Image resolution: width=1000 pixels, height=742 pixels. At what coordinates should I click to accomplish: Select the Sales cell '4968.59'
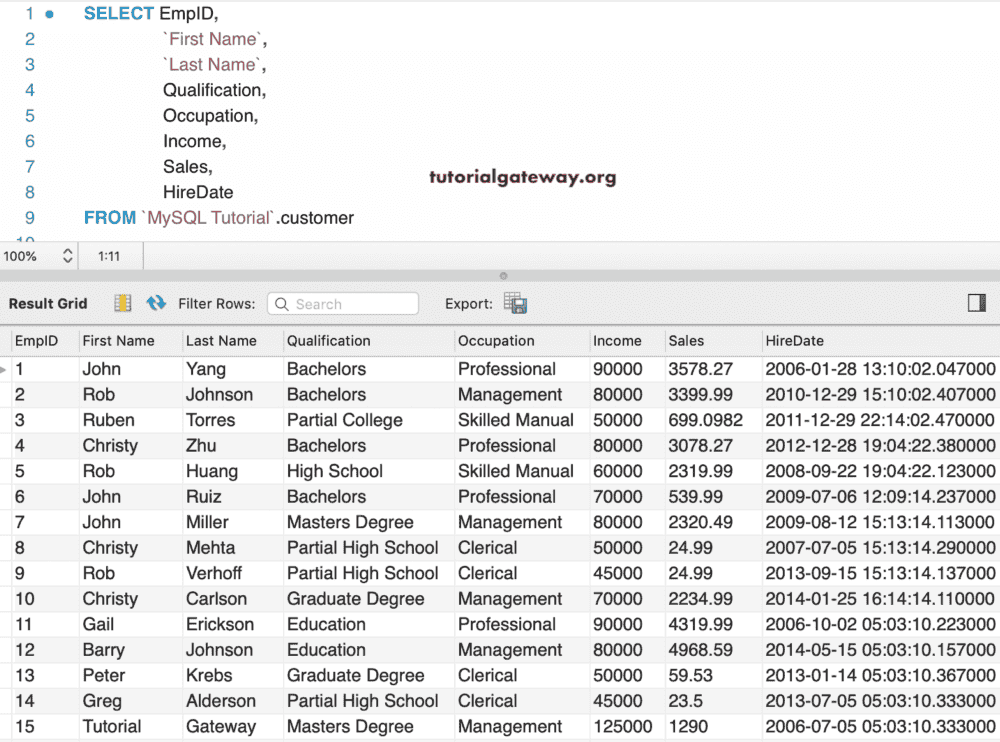coord(700,649)
